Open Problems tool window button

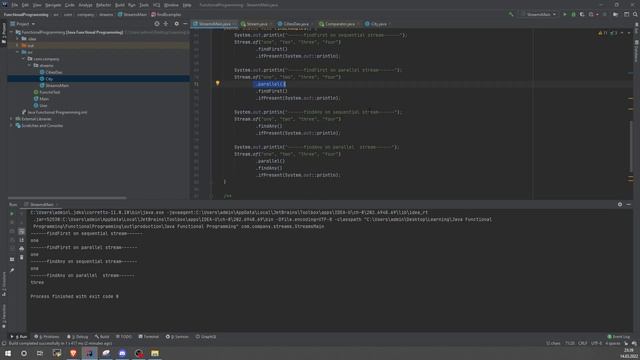[47, 336]
